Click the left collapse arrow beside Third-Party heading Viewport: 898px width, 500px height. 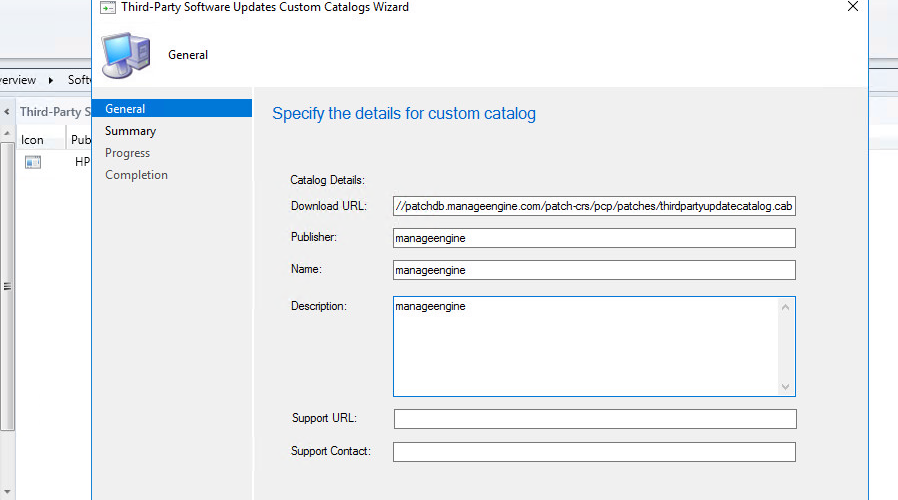pyautogui.click(x=7, y=112)
